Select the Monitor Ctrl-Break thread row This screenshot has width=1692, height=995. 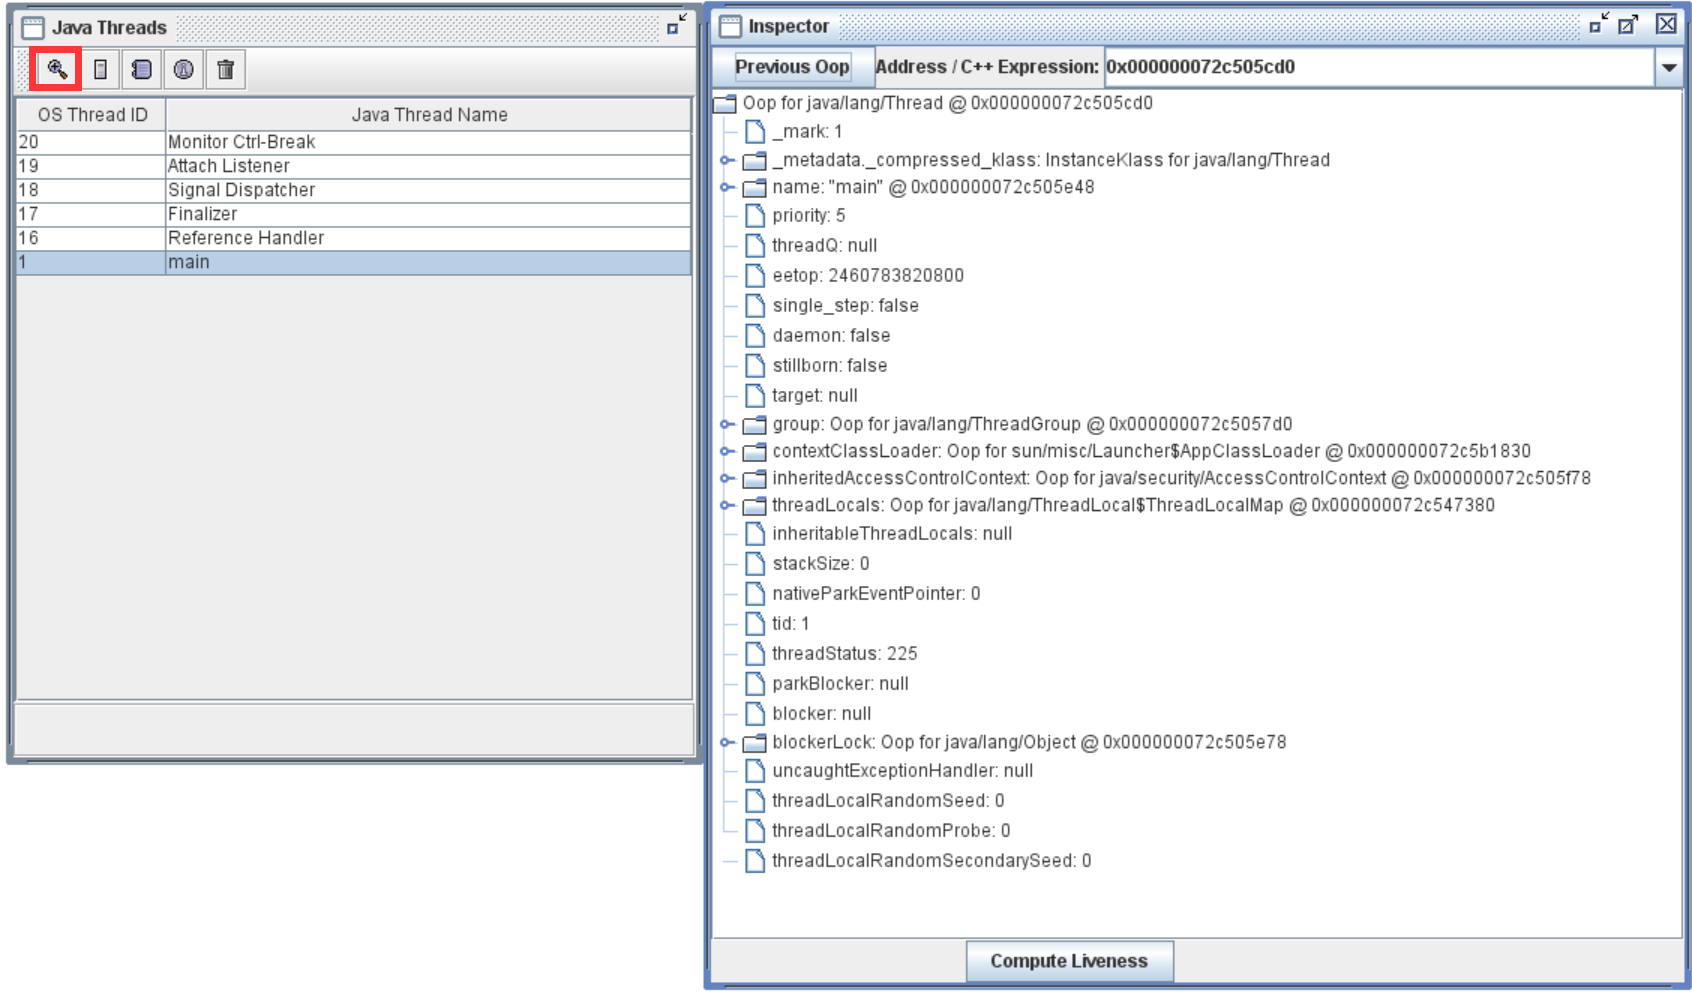(354, 142)
